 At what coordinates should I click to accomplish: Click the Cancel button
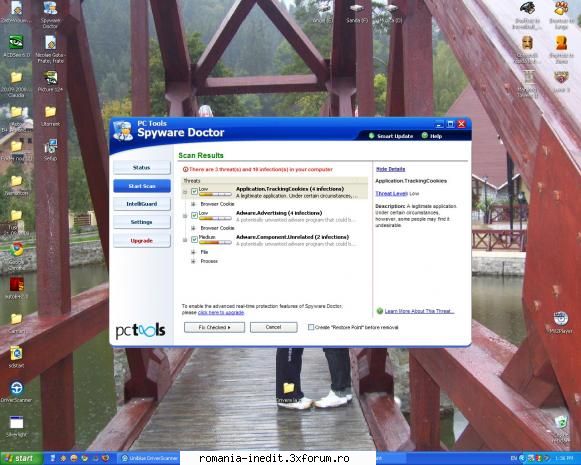tap(273, 327)
